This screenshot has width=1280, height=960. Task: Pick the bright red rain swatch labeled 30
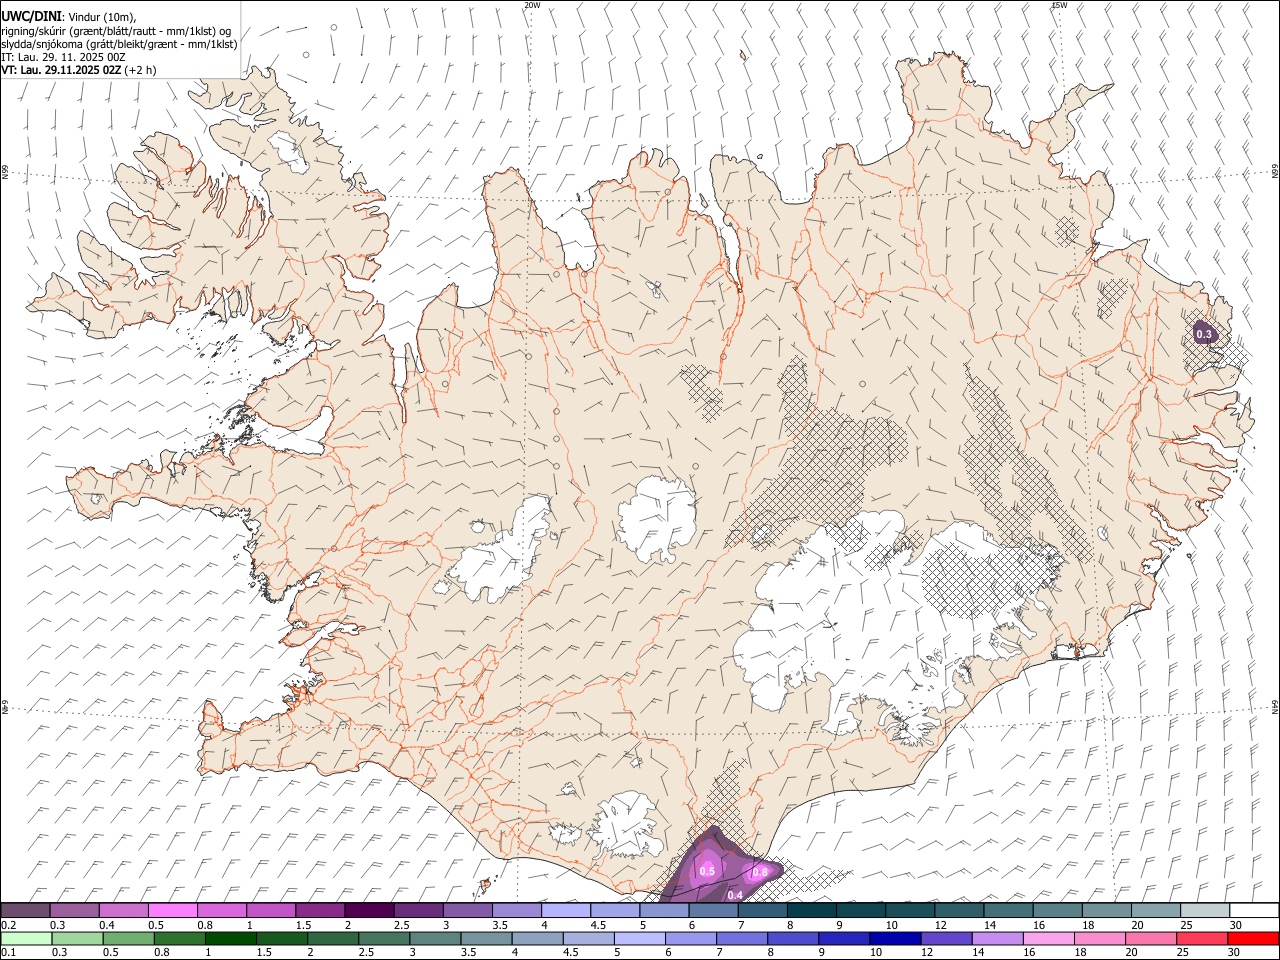[x=1254, y=938]
